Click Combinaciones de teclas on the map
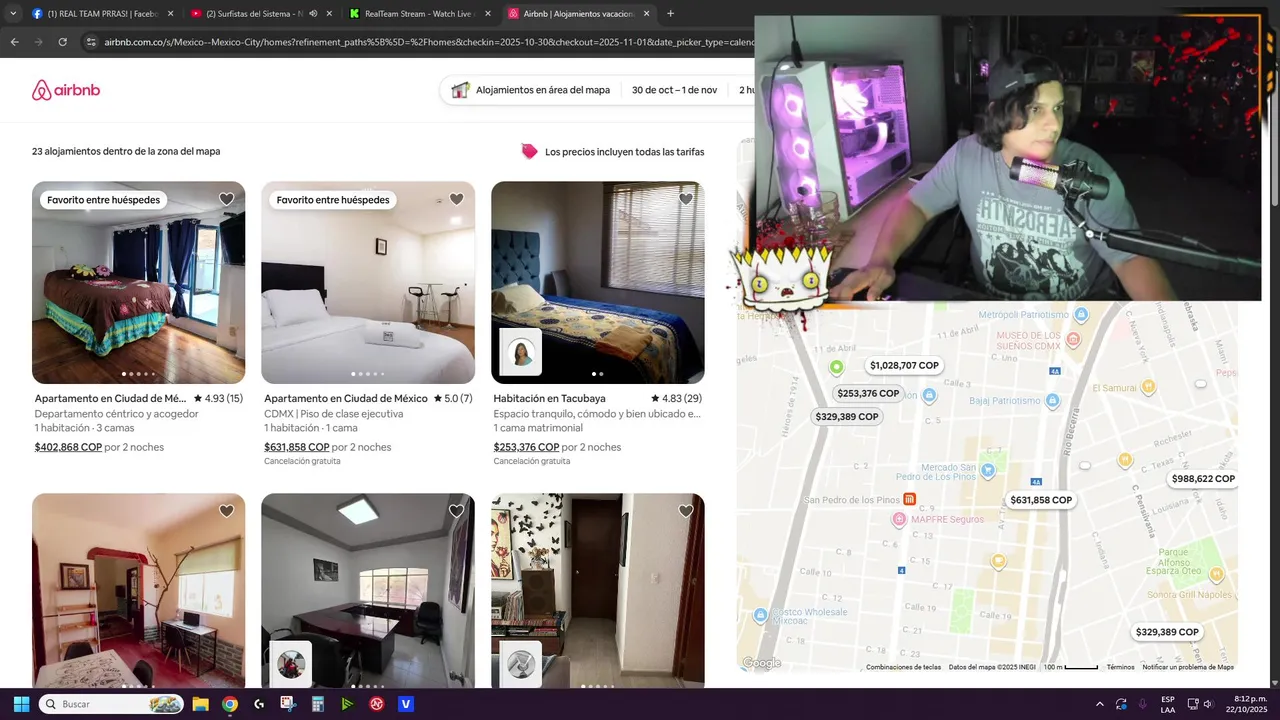 [903, 667]
